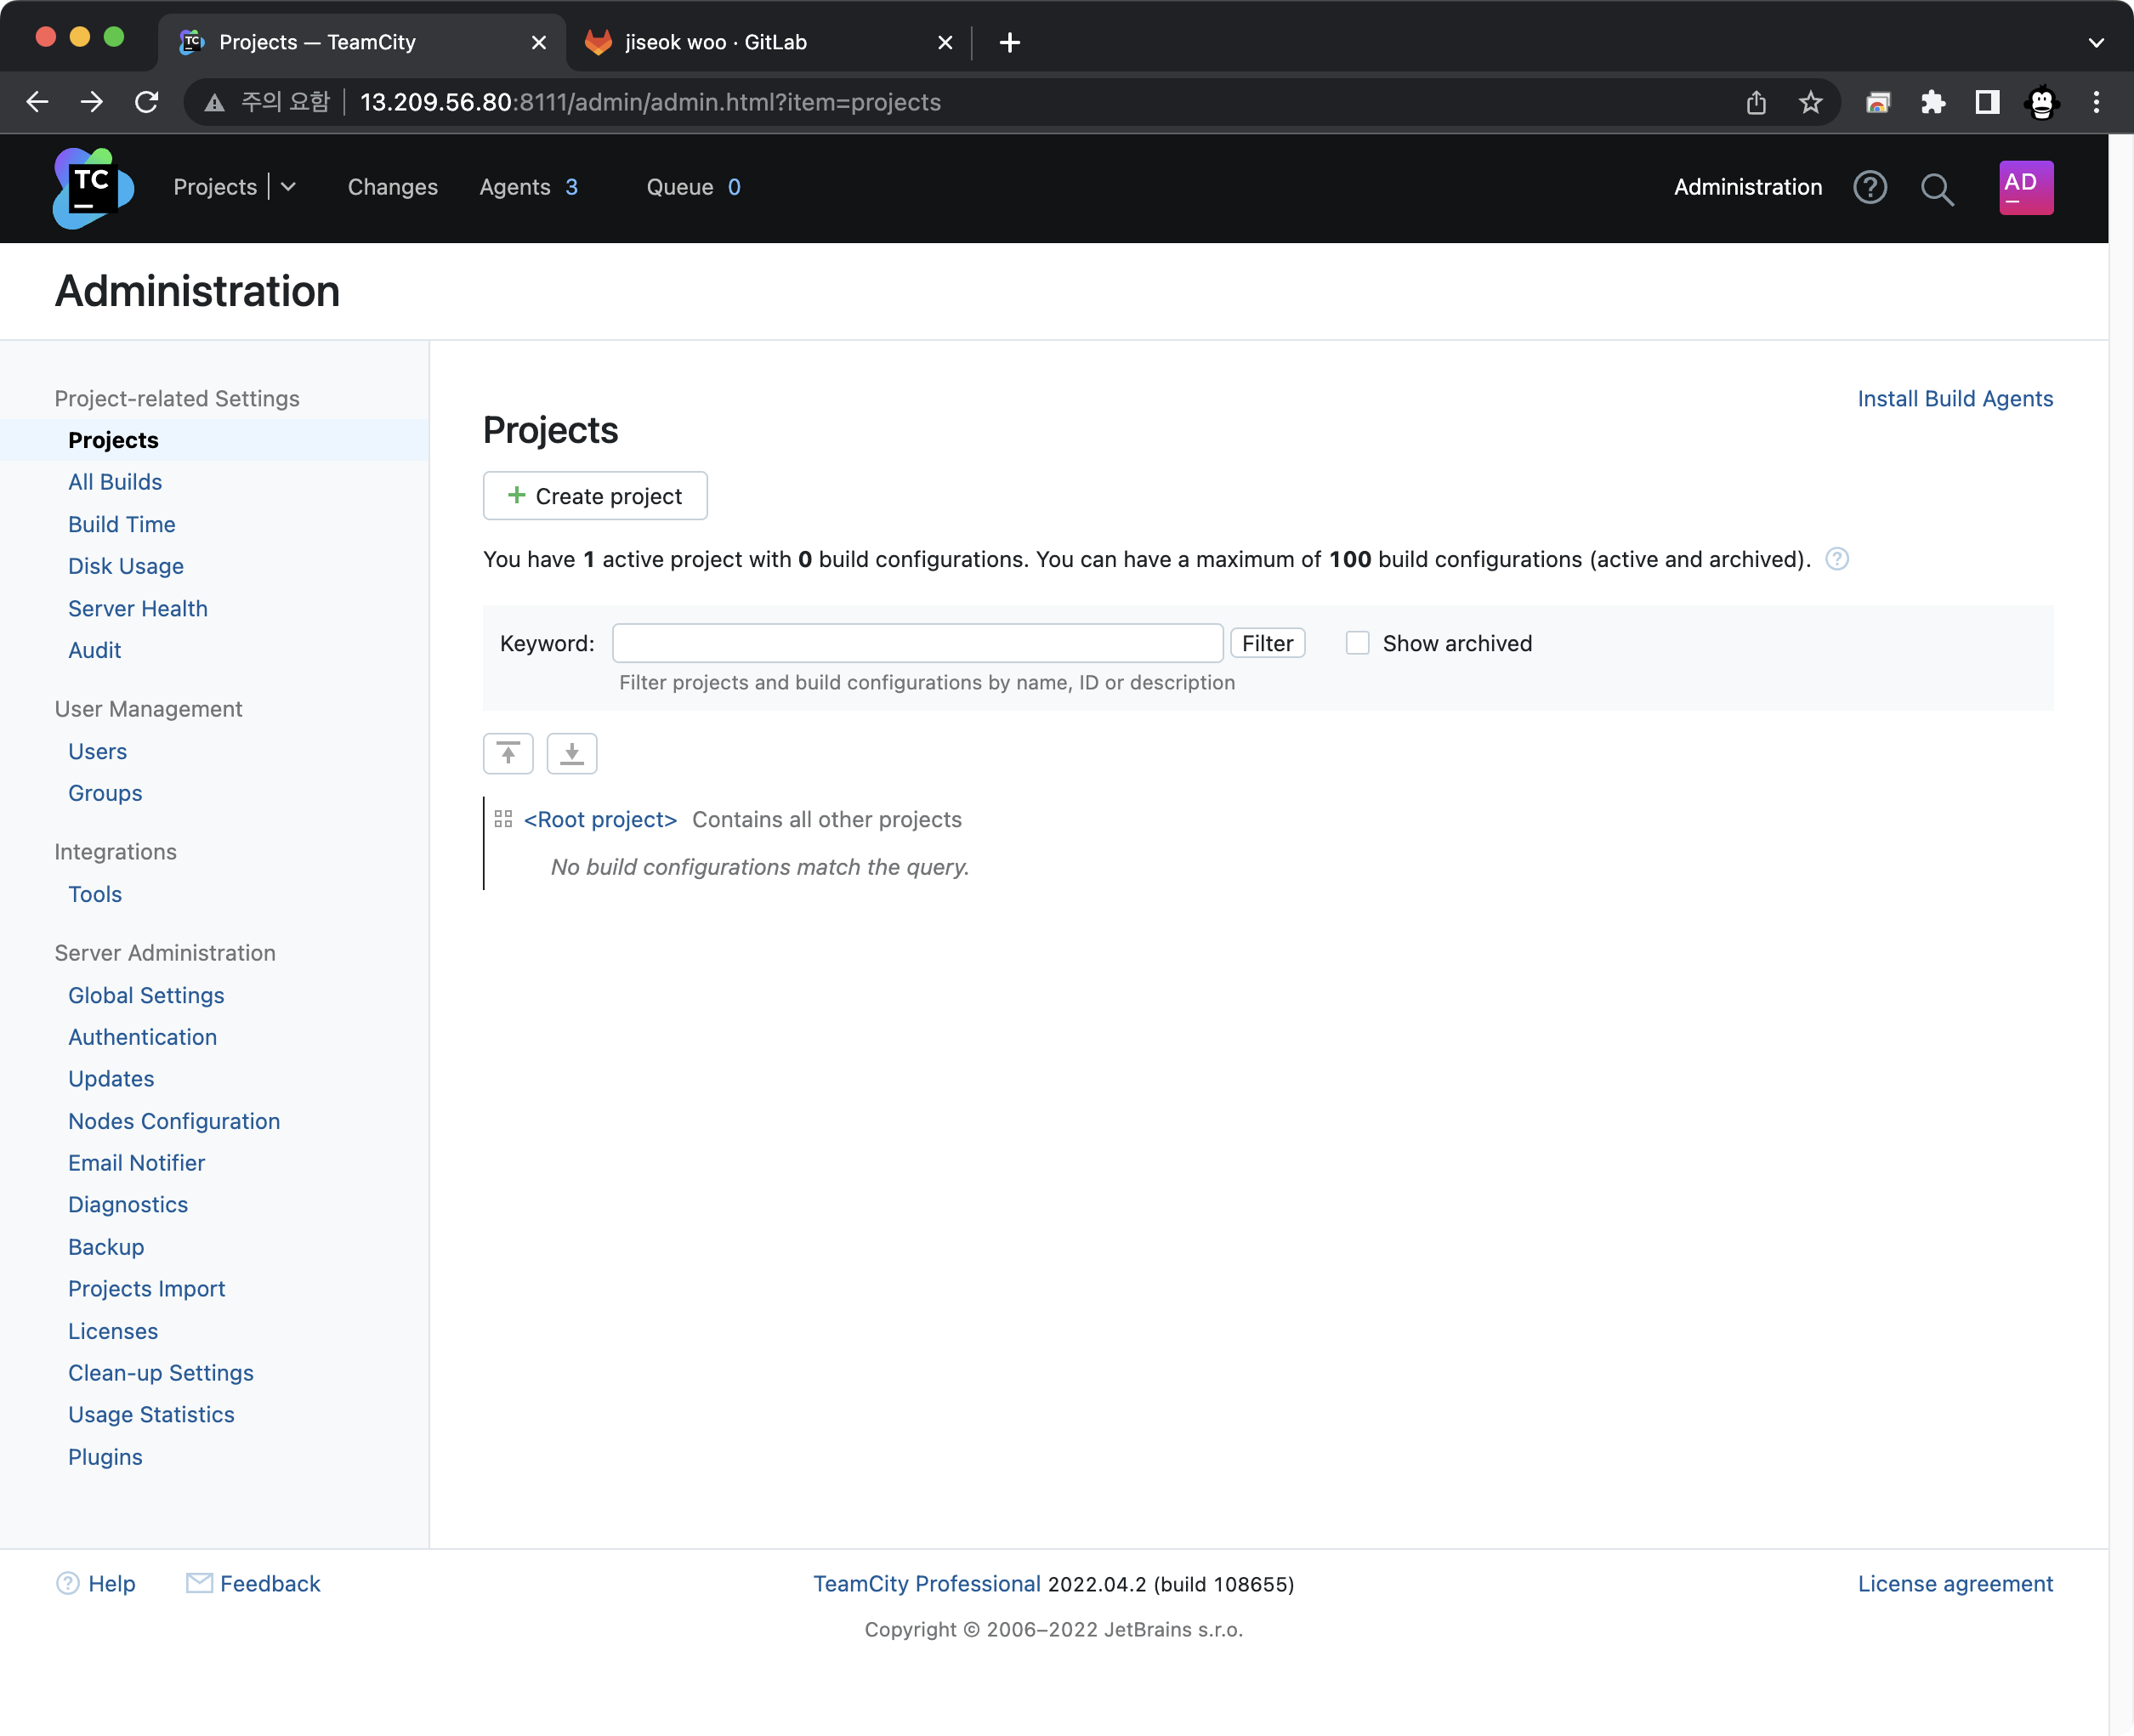Open Groups under User Management

pyautogui.click(x=105, y=793)
